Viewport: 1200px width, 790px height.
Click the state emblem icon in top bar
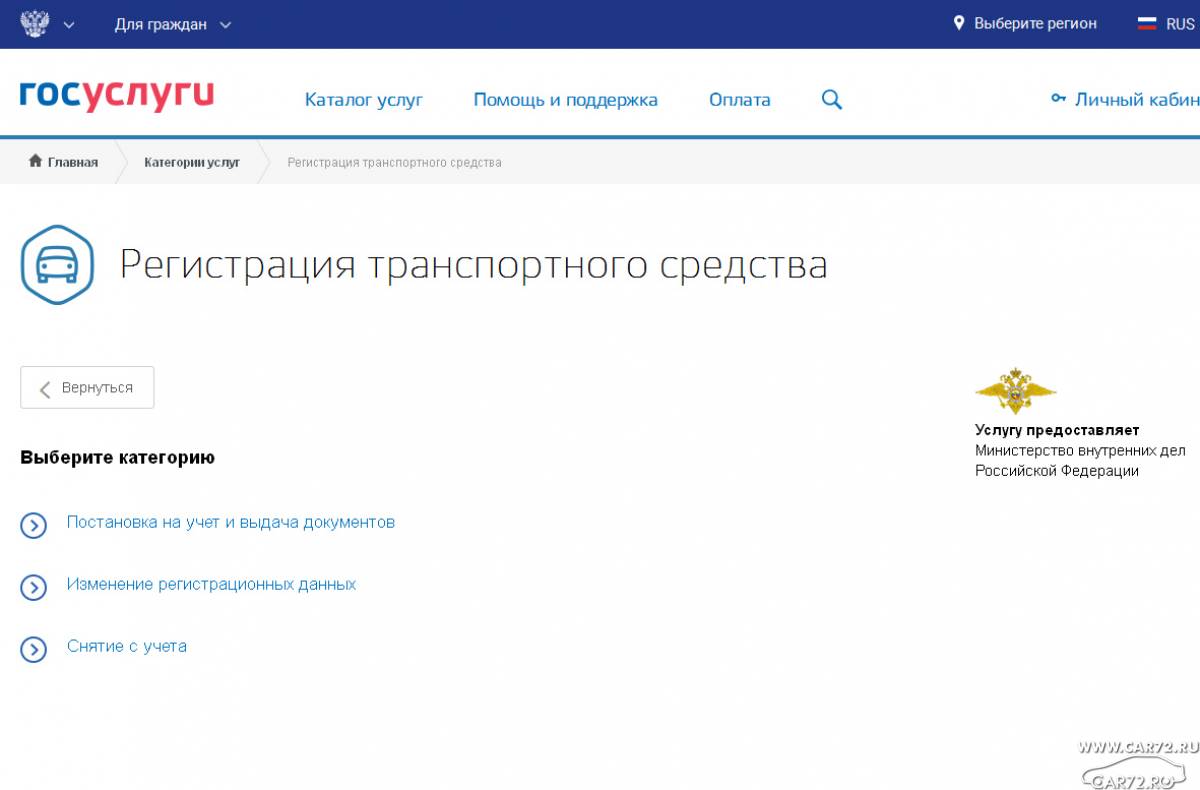(35, 24)
